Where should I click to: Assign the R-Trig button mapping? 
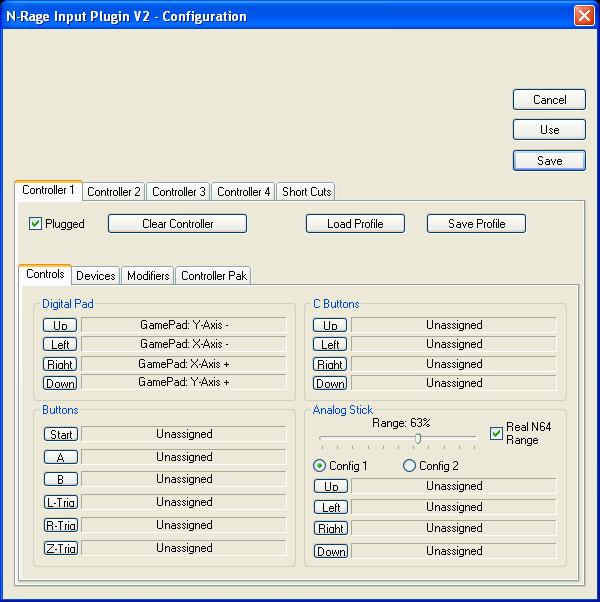61,525
